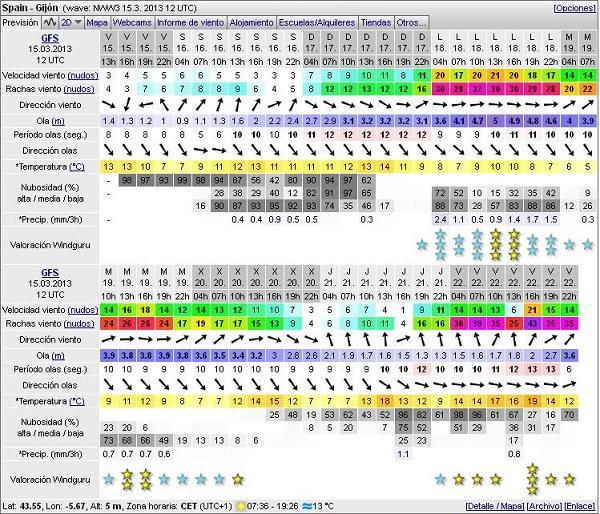
Task: Click the Opciones link
Action: click(x=574, y=8)
